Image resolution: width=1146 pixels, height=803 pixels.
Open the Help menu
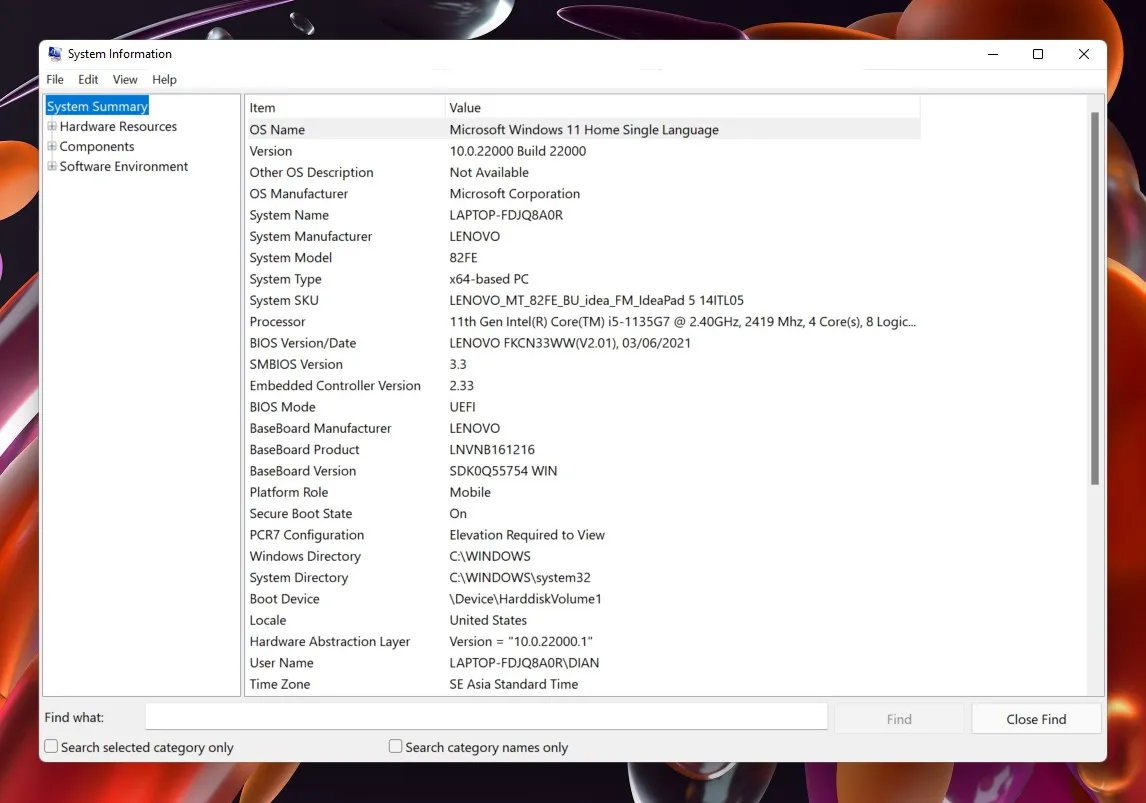(x=164, y=80)
